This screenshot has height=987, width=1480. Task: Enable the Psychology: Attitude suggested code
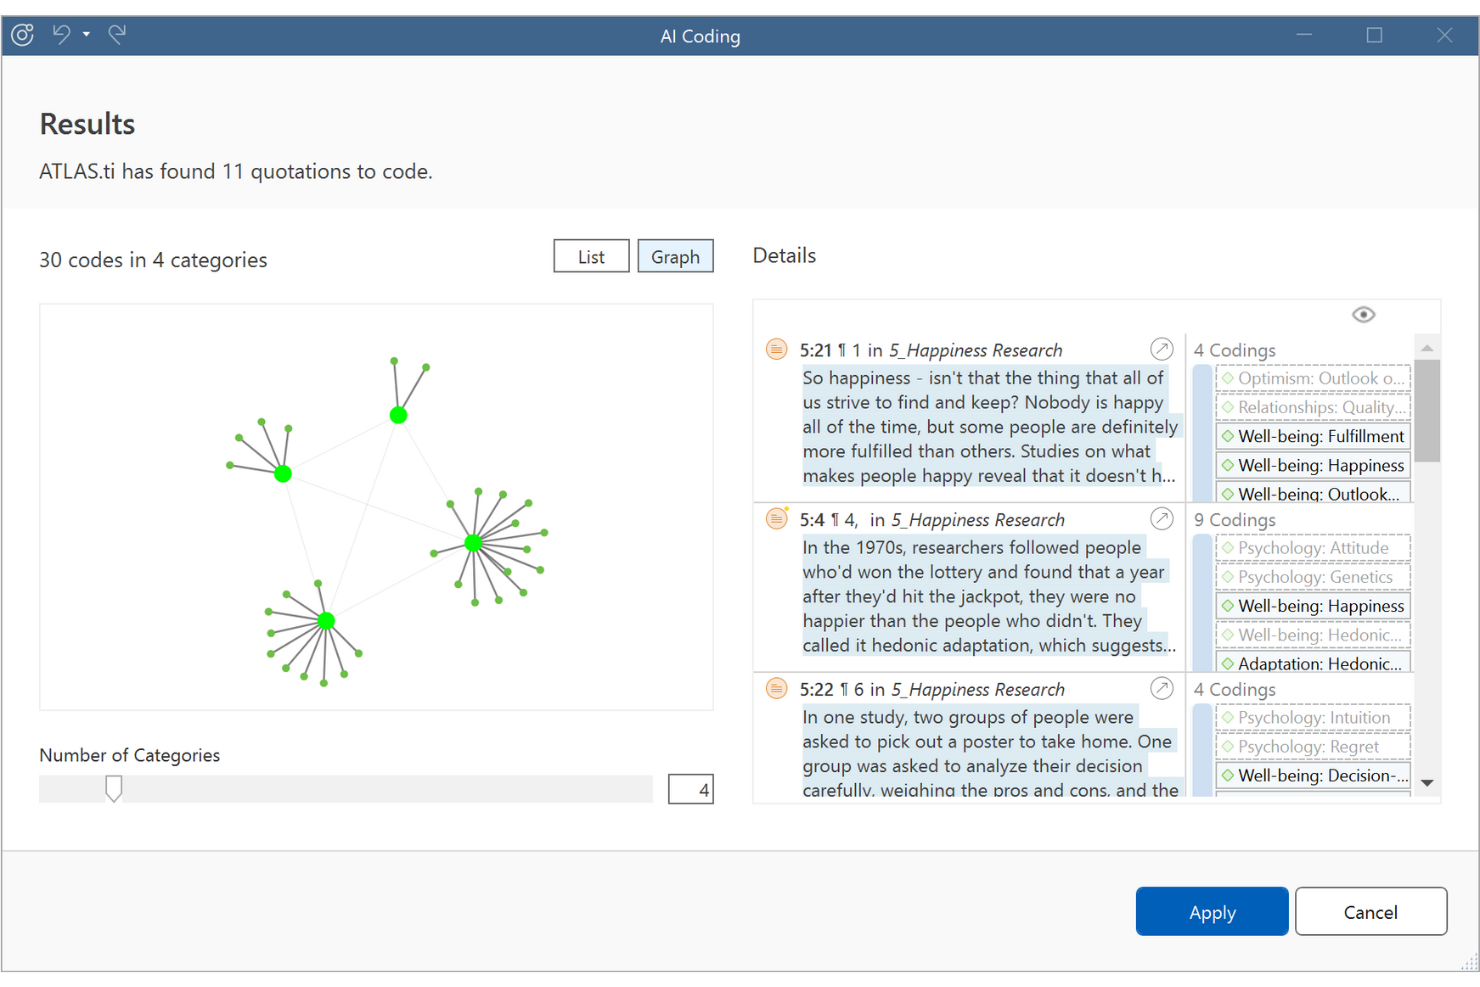pos(1312,547)
